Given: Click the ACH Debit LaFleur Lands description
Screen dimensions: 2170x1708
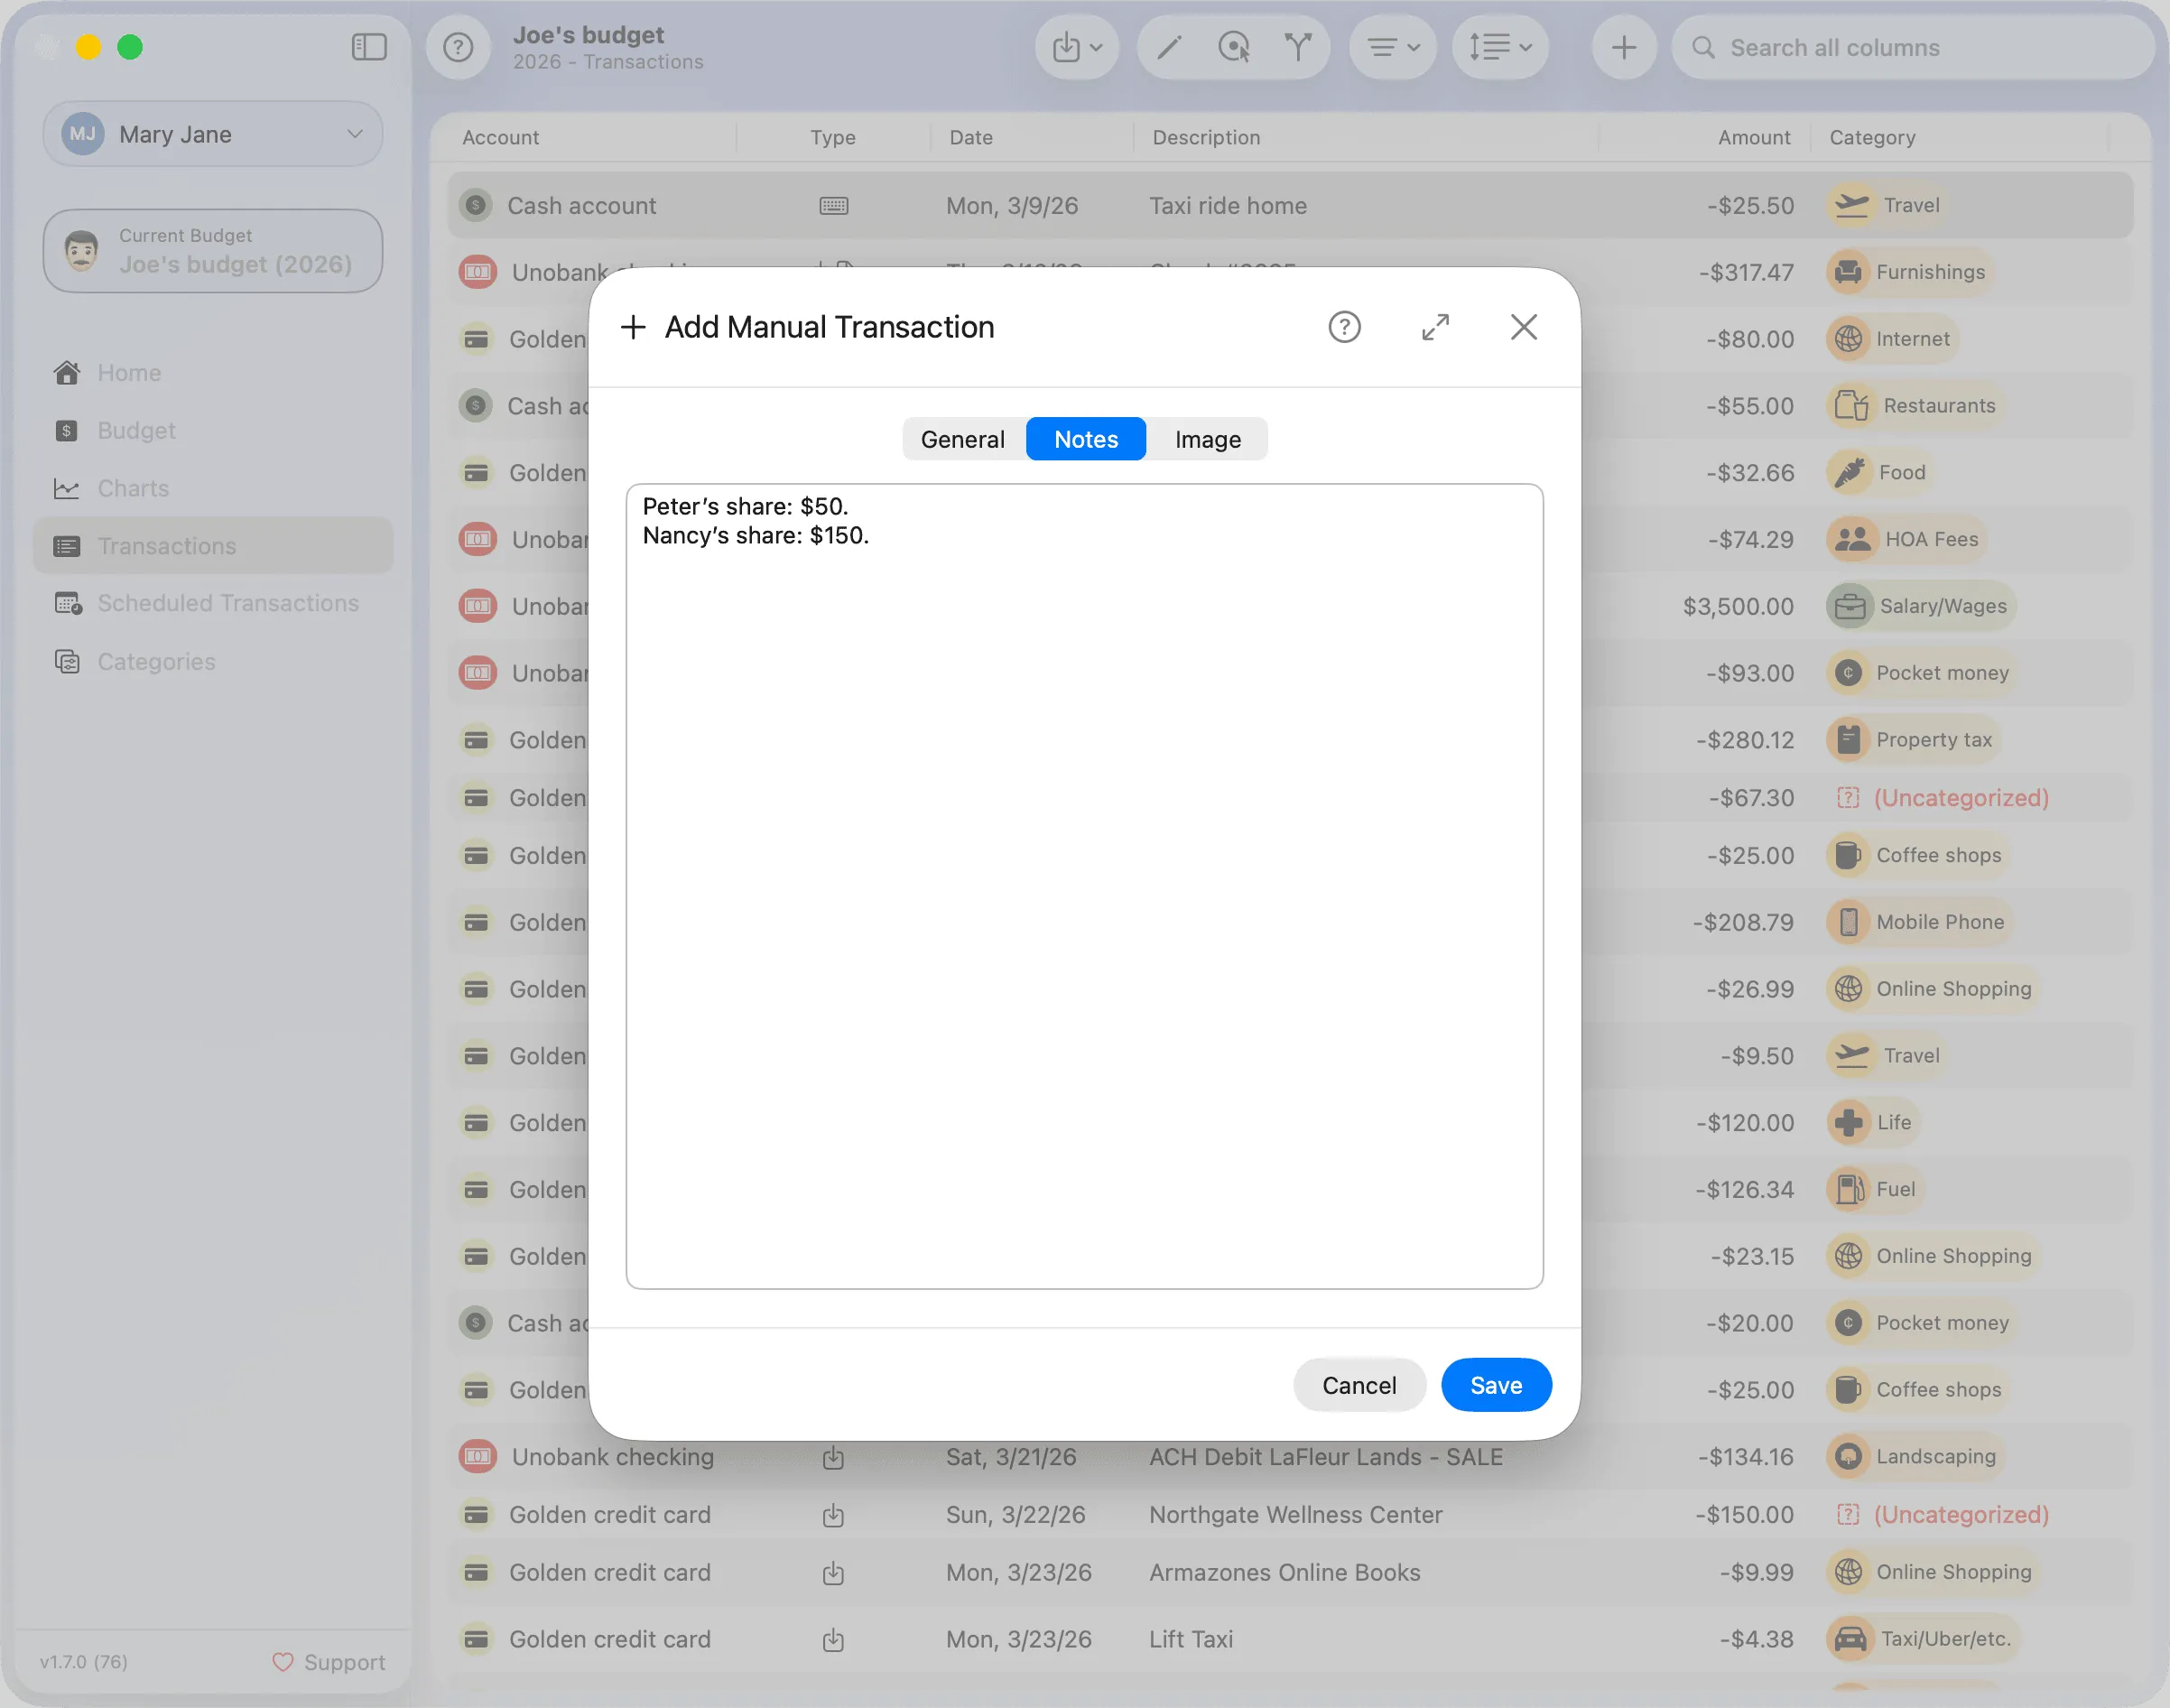Looking at the screenshot, I should (x=1325, y=1456).
